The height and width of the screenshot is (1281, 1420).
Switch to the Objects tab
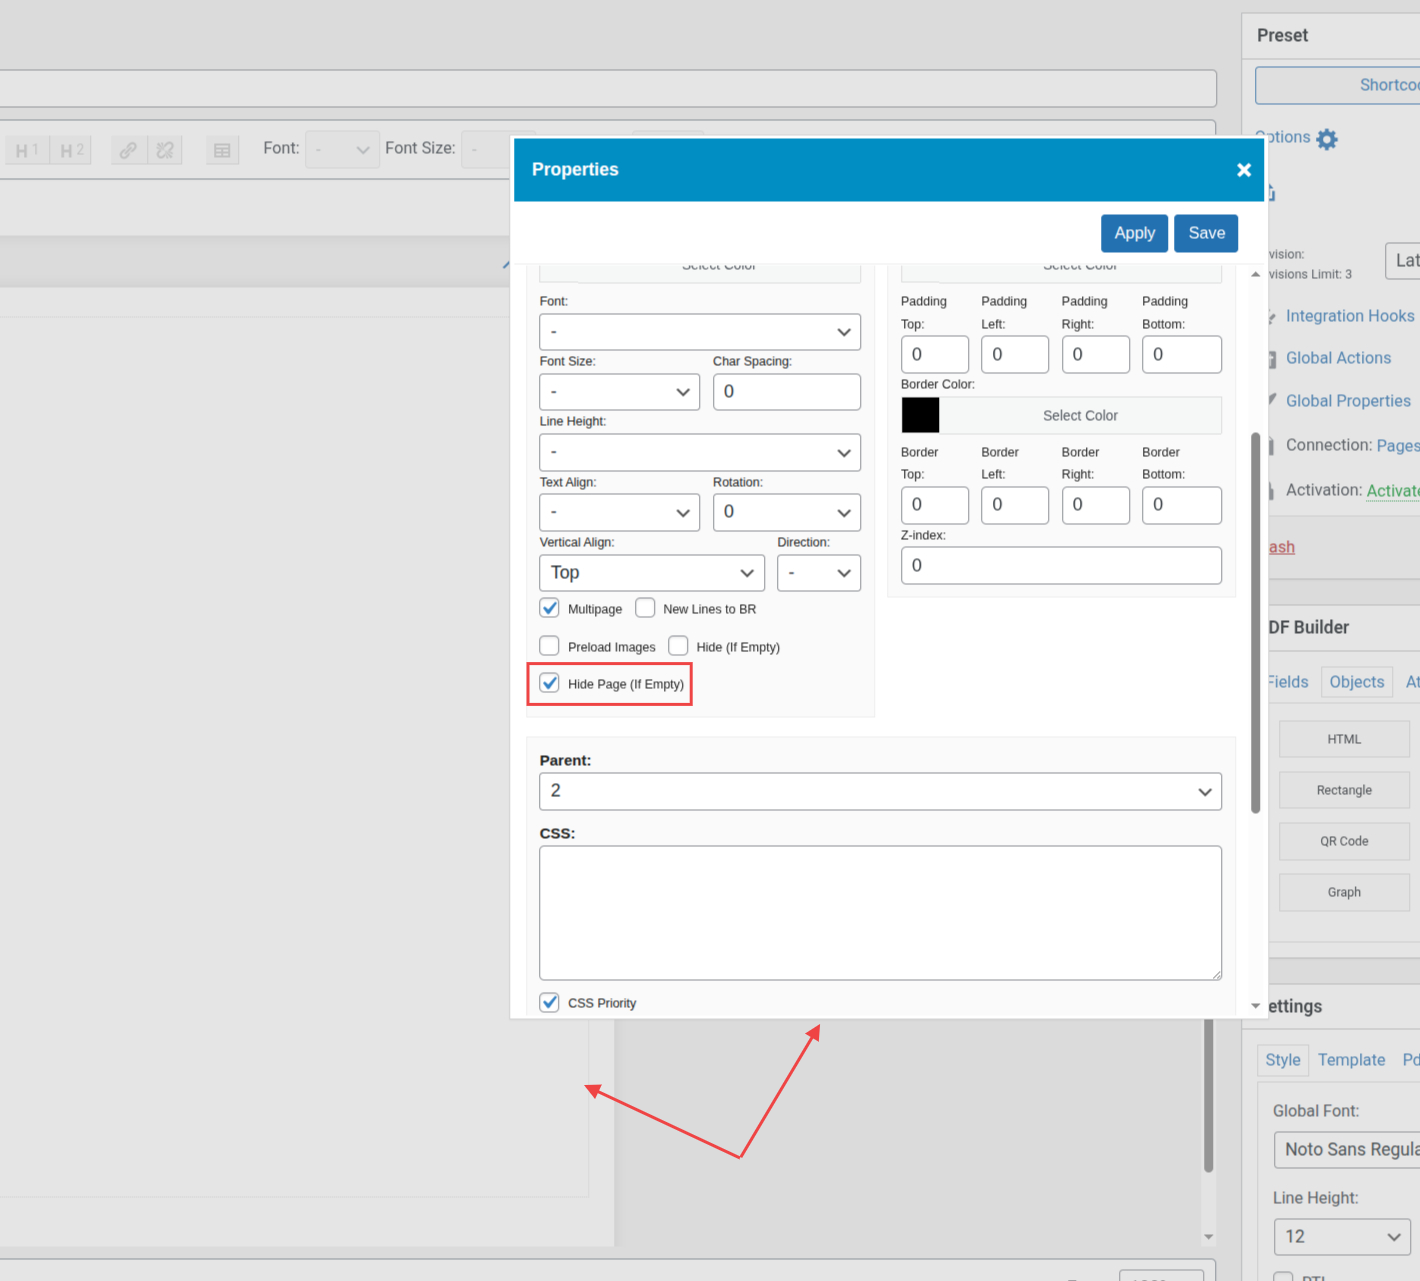1357,682
